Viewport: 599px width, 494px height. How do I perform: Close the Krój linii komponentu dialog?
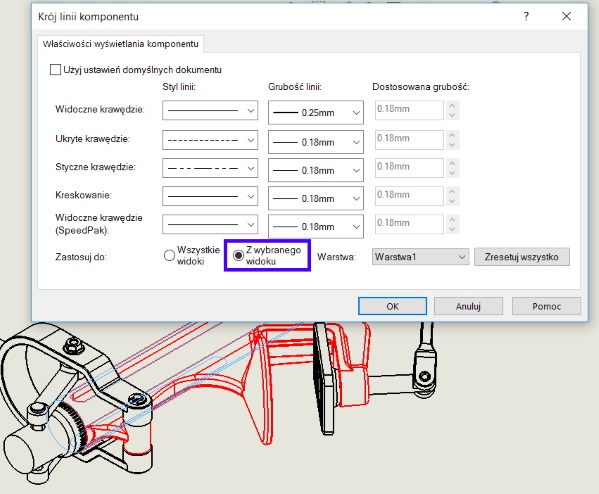[566, 16]
